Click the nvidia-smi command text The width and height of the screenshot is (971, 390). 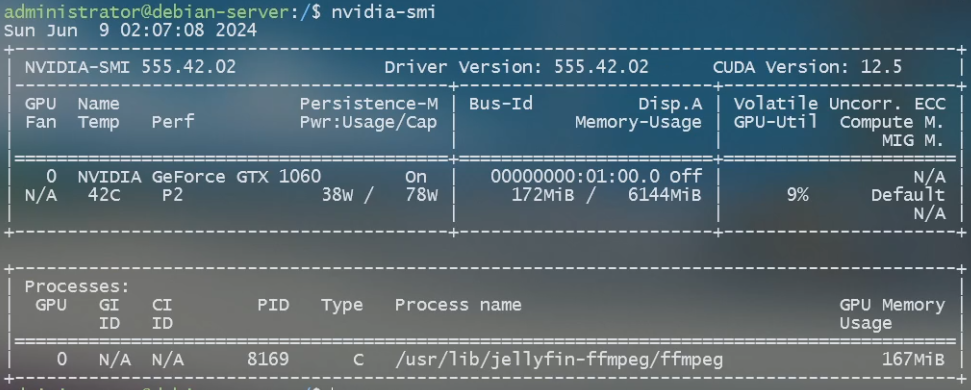pos(383,12)
